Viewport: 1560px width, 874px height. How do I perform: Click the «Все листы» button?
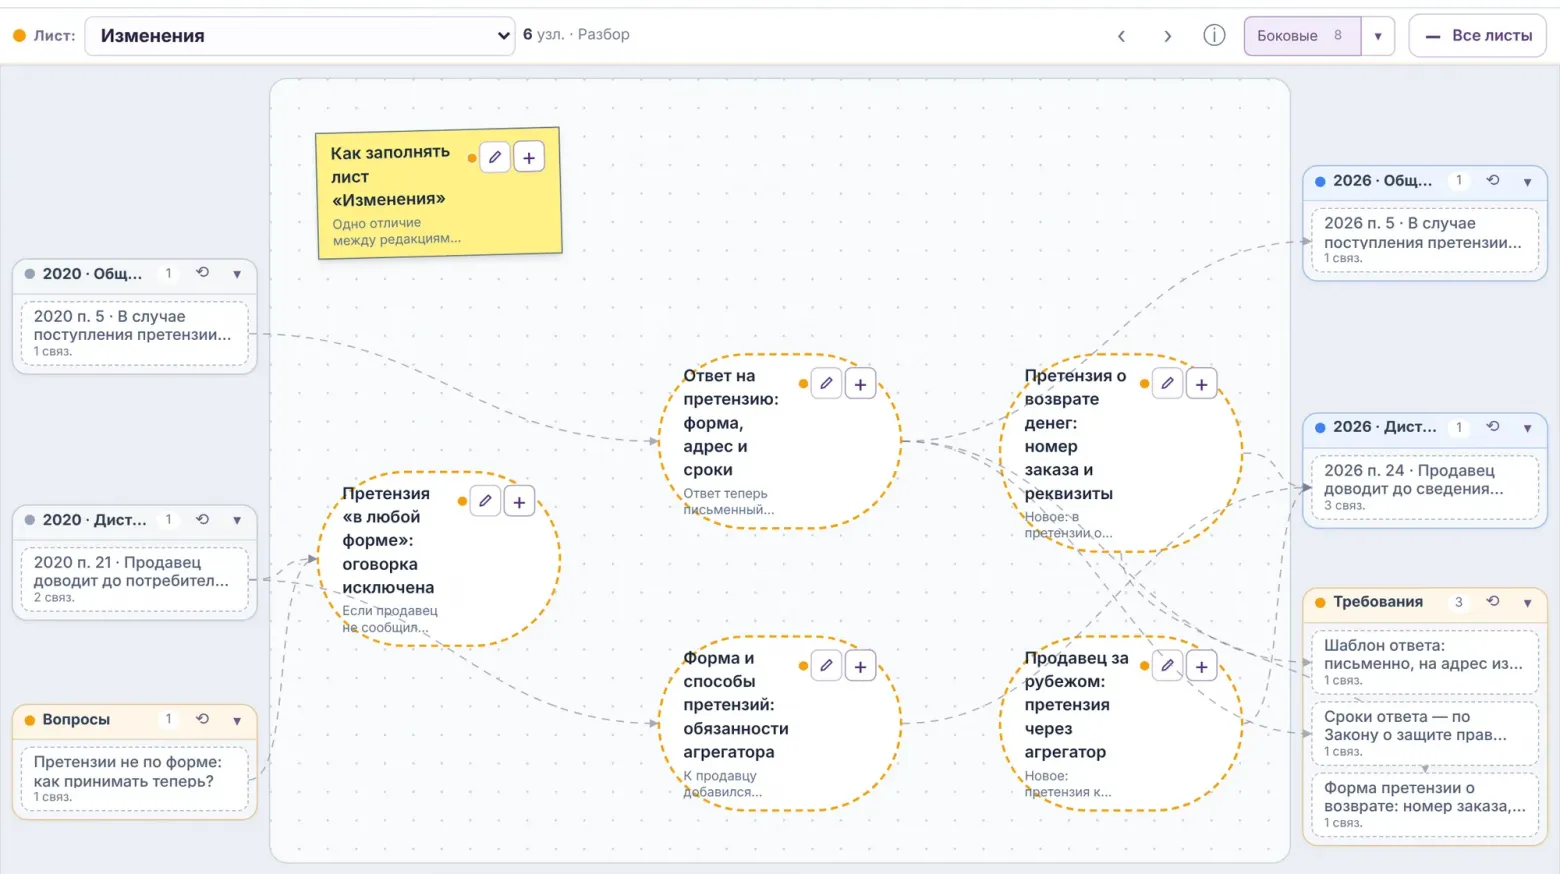pyautogui.click(x=1478, y=36)
